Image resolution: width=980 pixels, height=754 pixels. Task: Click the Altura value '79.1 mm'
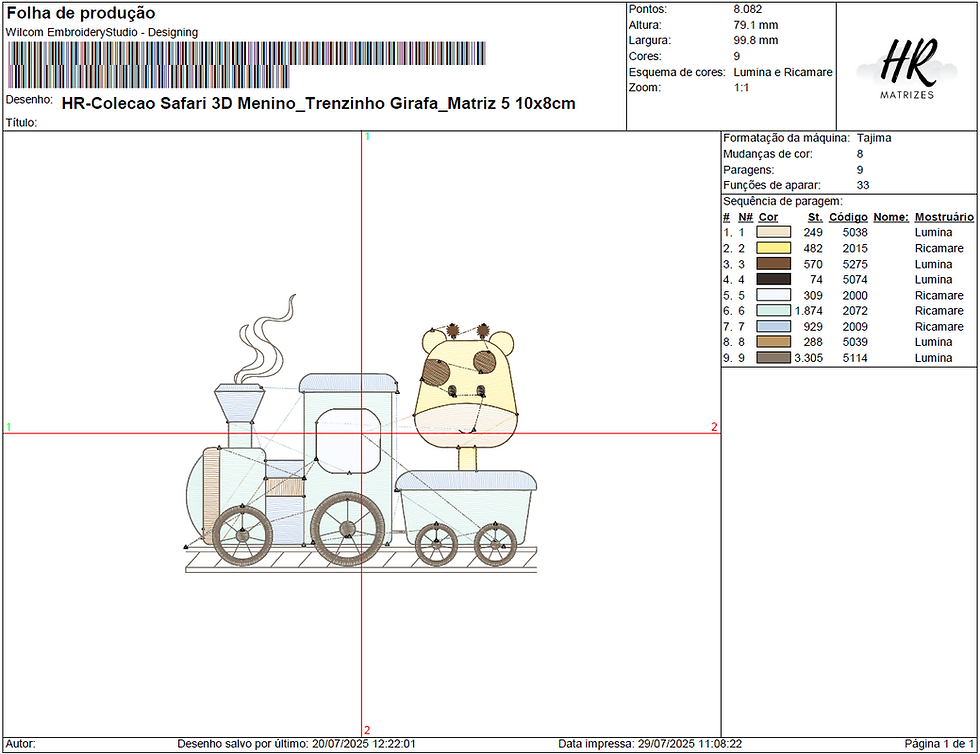coord(756,25)
